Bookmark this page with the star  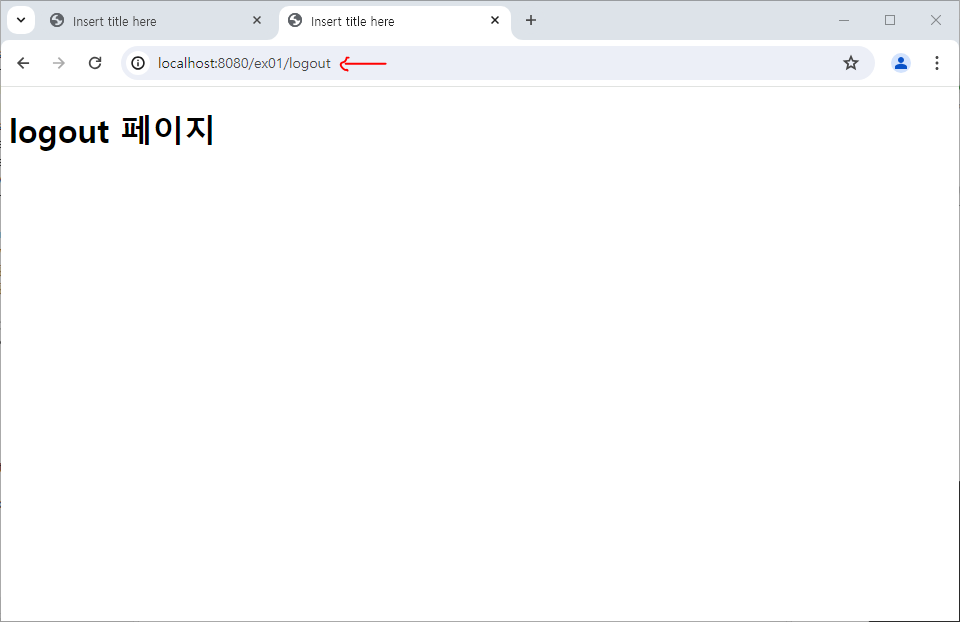(x=850, y=63)
